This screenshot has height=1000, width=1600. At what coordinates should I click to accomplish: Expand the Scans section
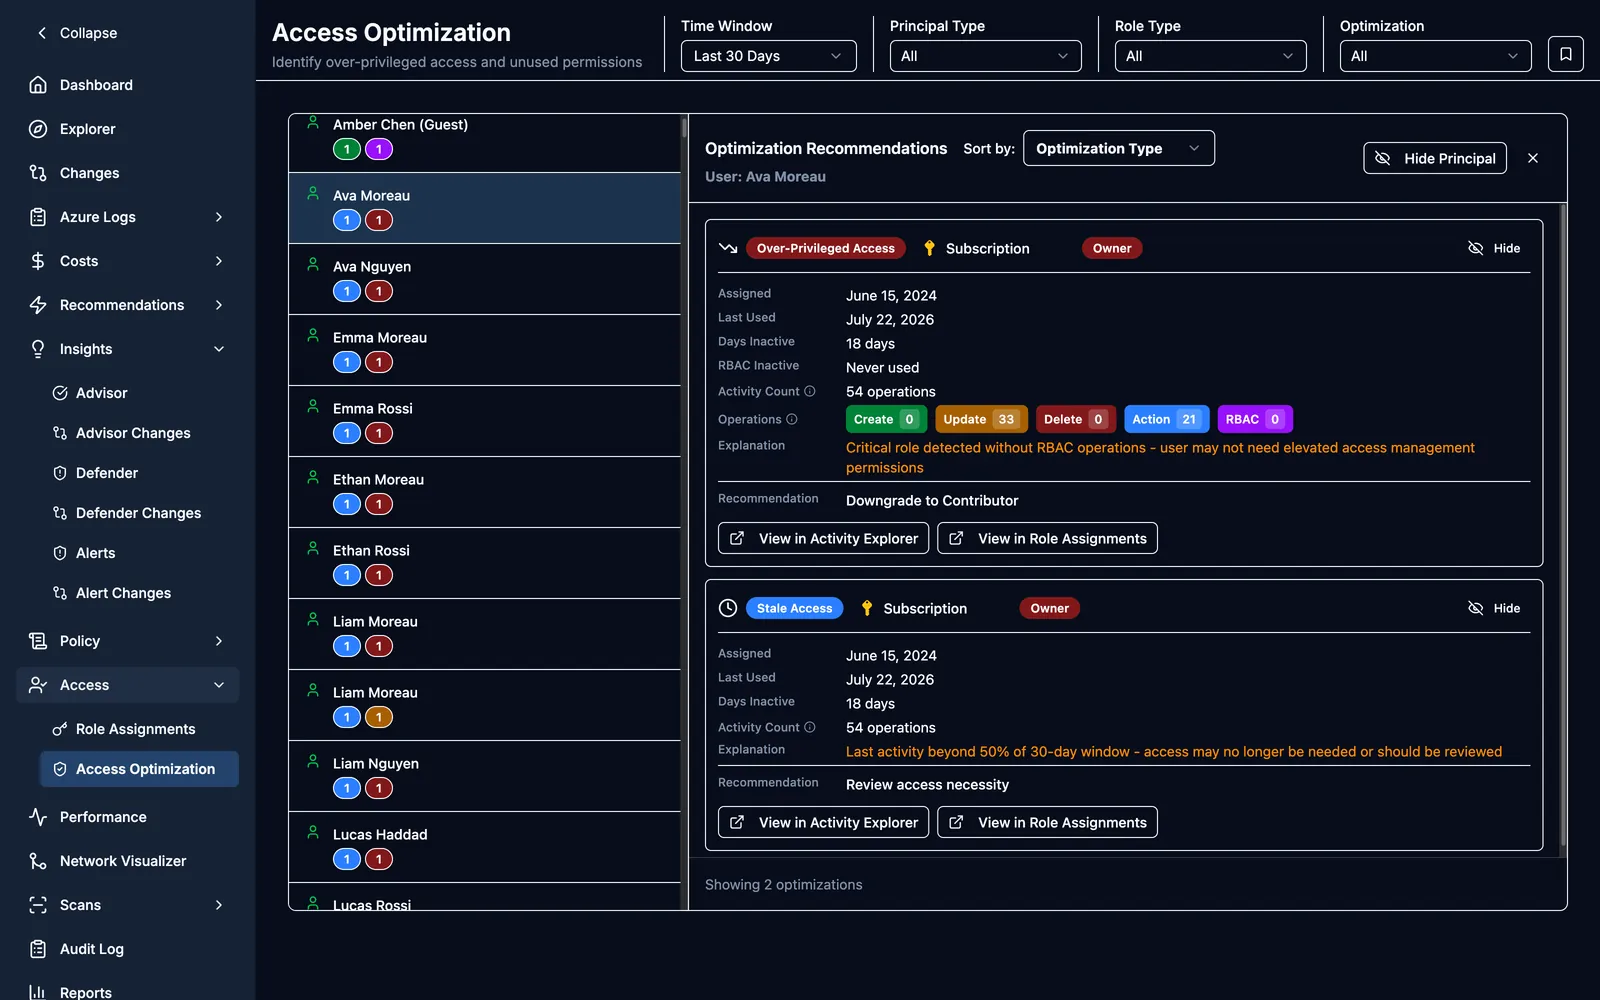pos(128,905)
